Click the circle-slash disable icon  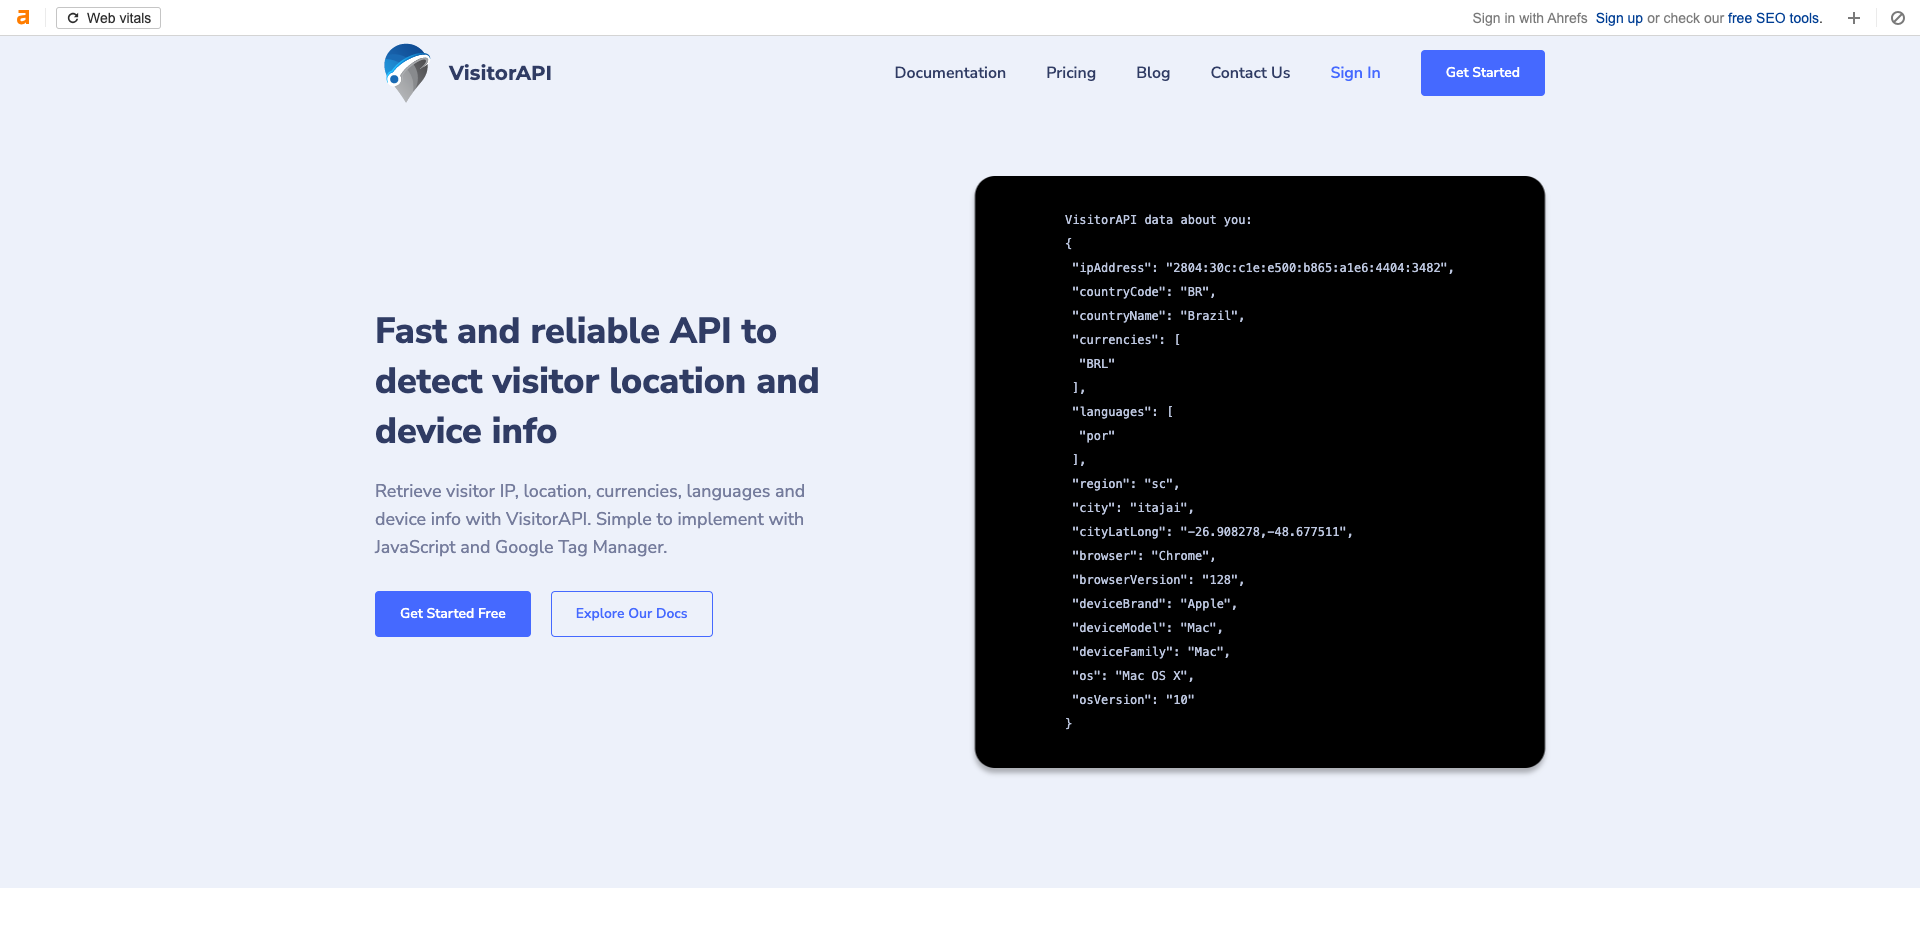(1897, 18)
